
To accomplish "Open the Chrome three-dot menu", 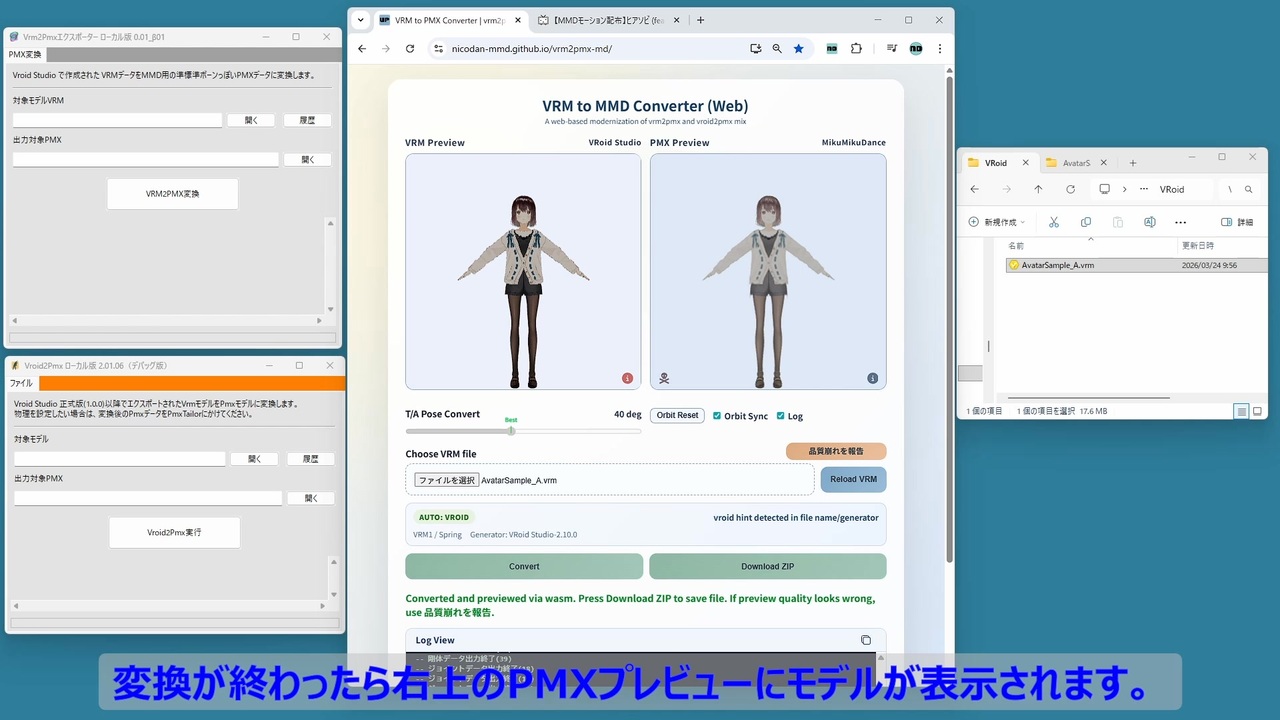I will pyautogui.click(x=939, y=48).
